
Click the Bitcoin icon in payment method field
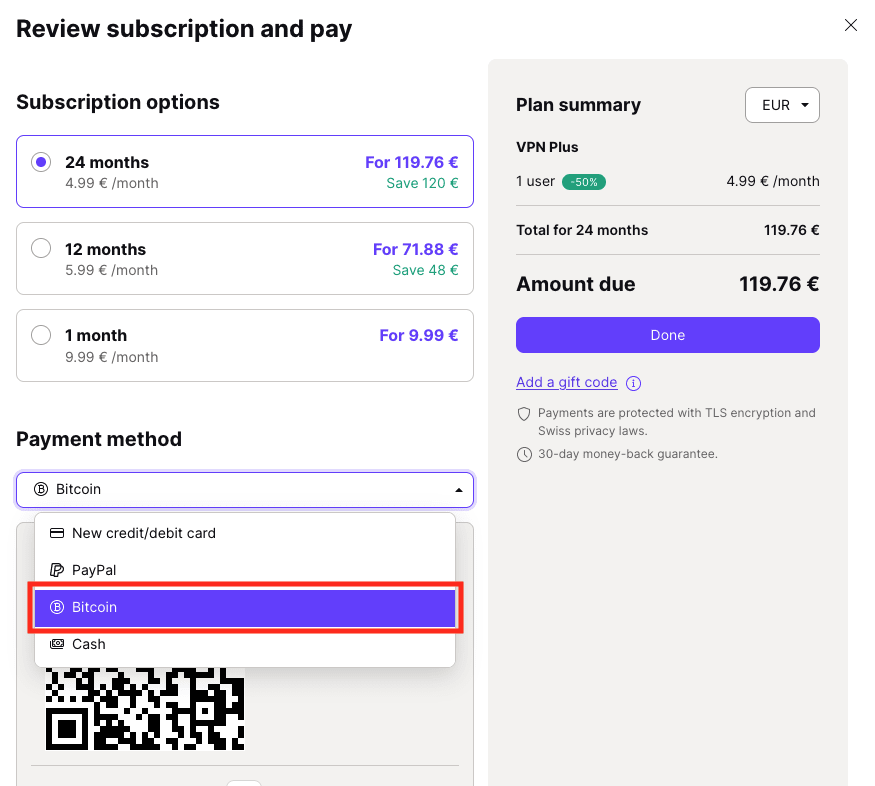click(x=41, y=489)
